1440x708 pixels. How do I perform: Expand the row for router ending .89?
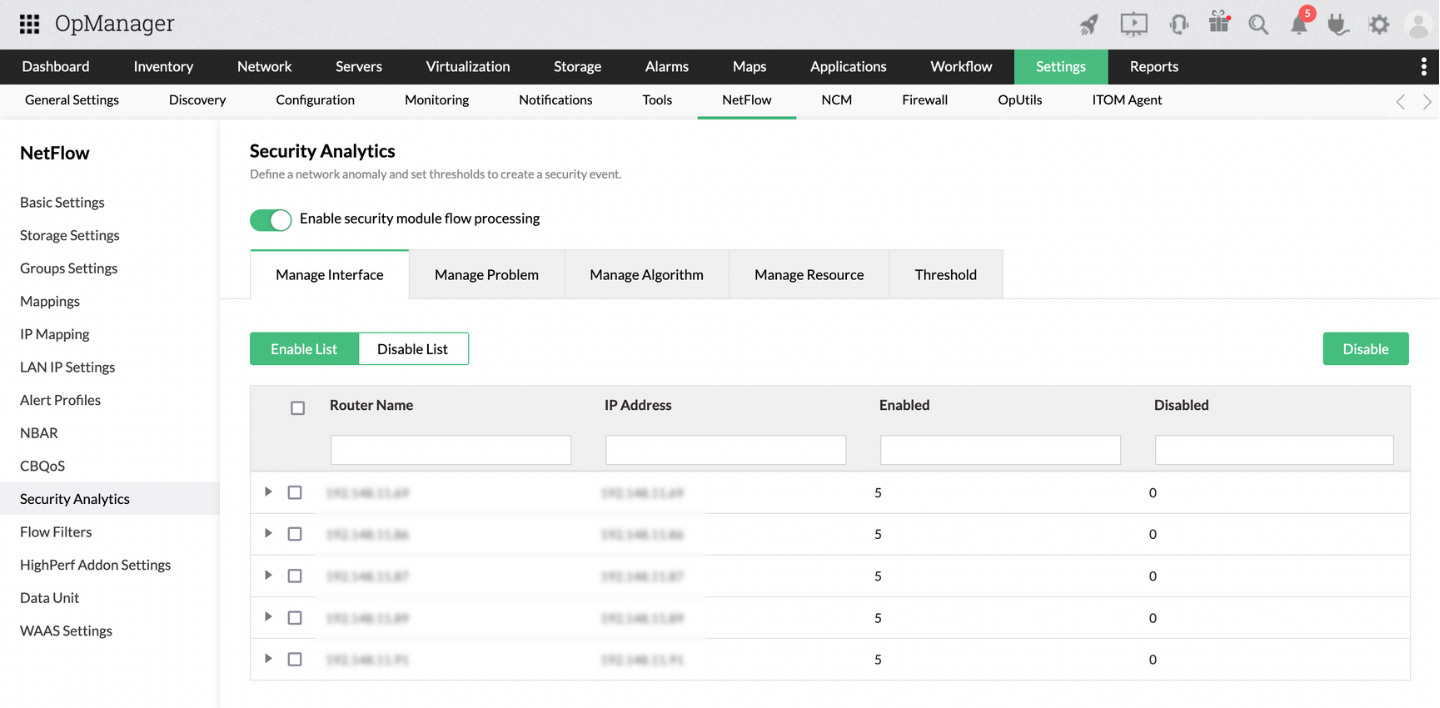(x=268, y=616)
